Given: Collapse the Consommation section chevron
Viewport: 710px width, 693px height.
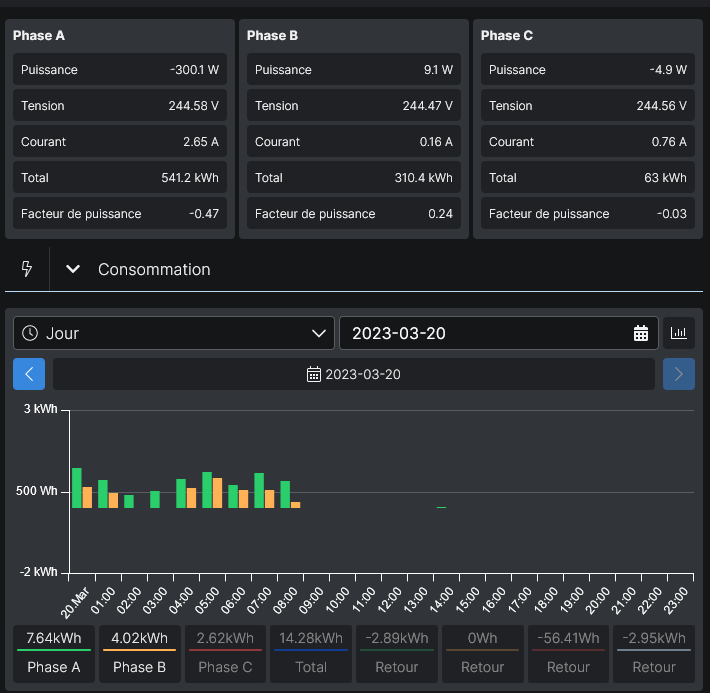Looking at the screenshot, I should (73, 269).
